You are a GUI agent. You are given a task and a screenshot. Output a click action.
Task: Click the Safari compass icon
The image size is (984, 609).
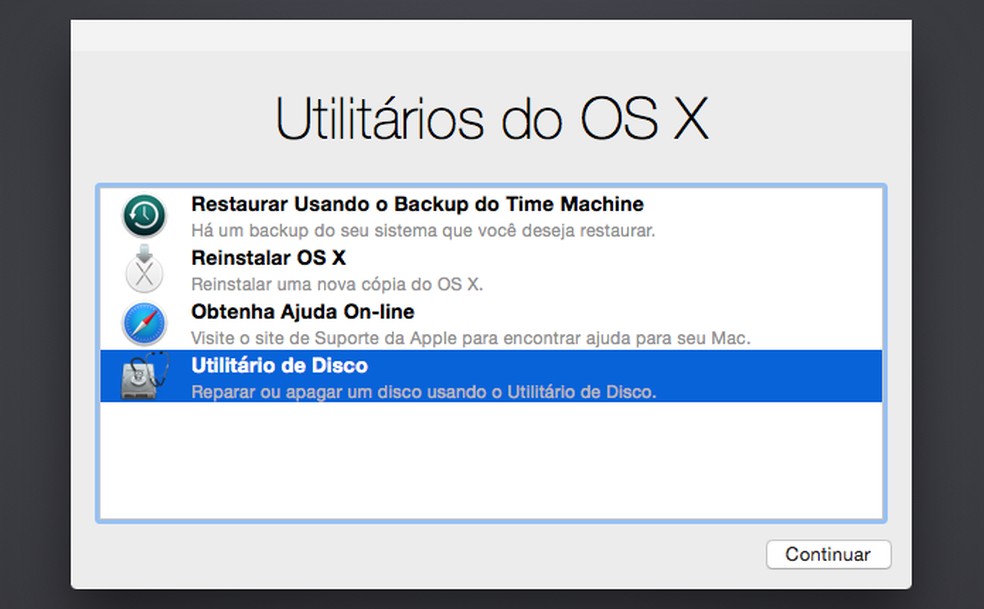pos(144,324)
